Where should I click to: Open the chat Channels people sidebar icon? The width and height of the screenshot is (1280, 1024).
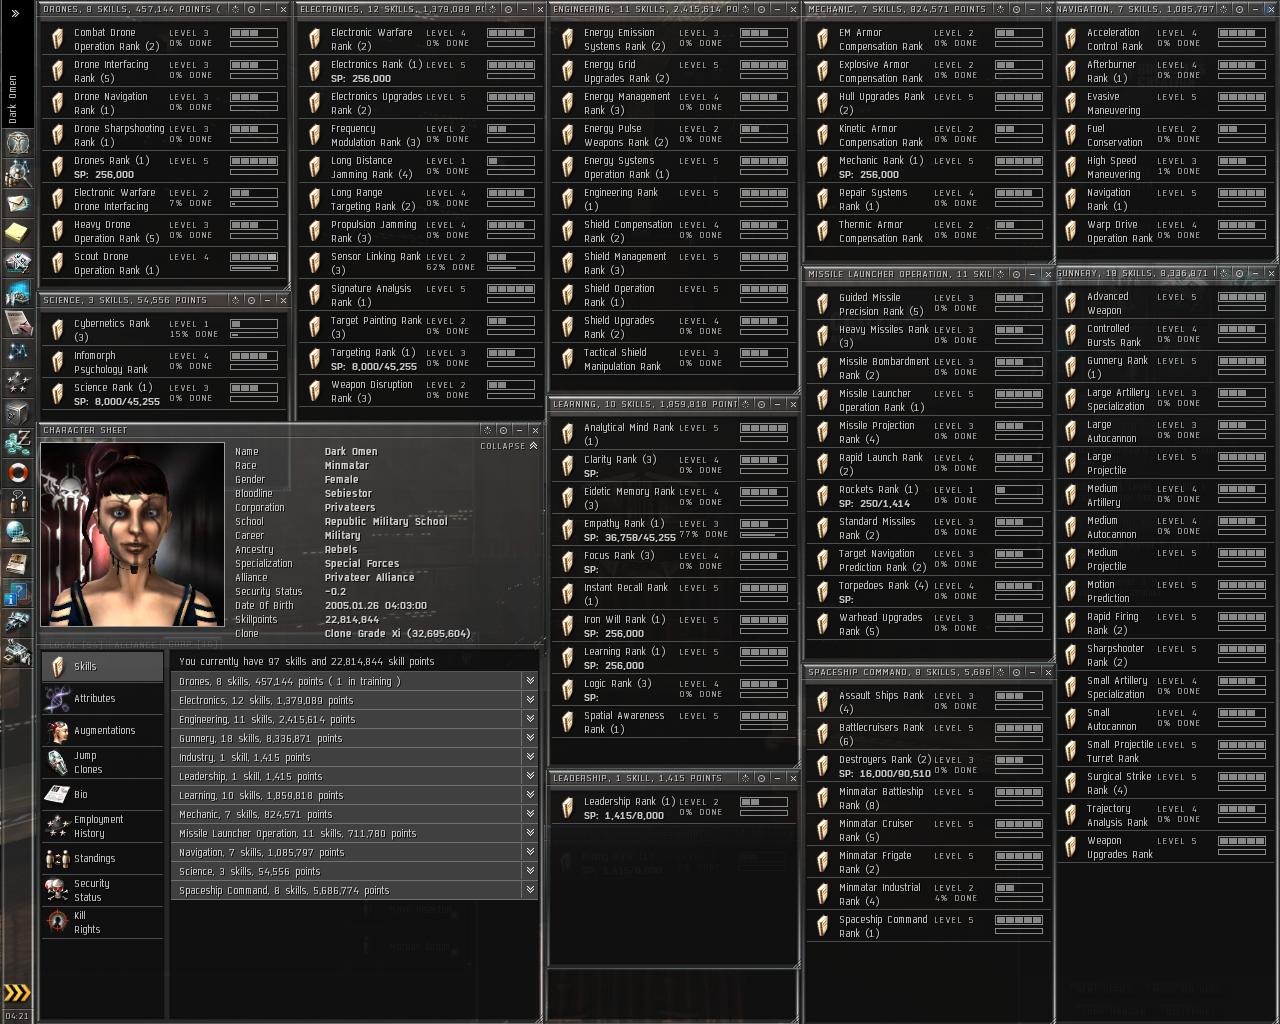coord(17,502)
